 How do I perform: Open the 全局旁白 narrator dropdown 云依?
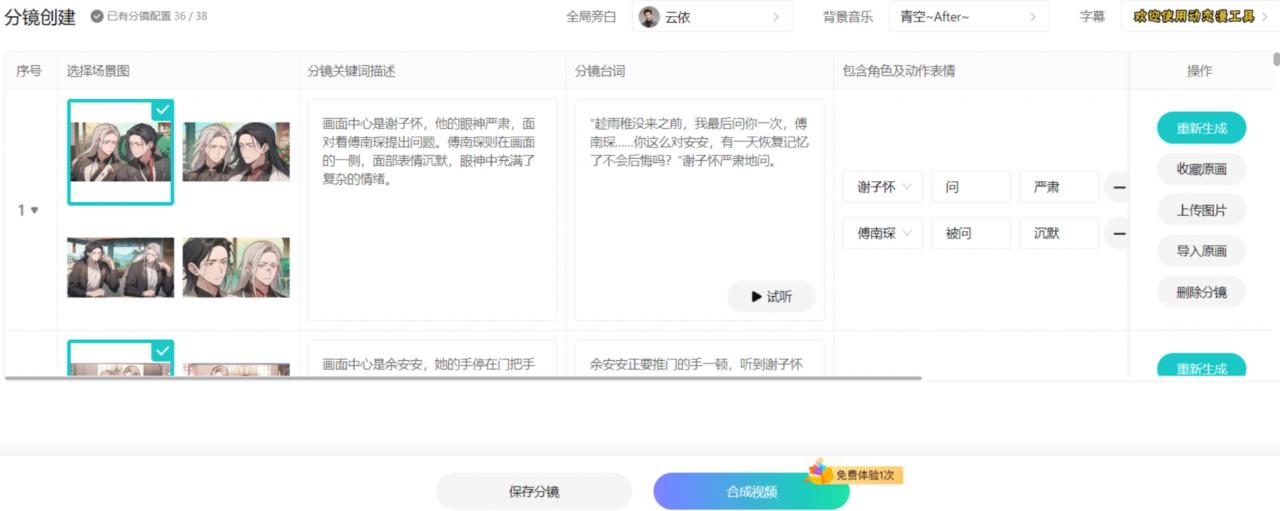(712, 16)
